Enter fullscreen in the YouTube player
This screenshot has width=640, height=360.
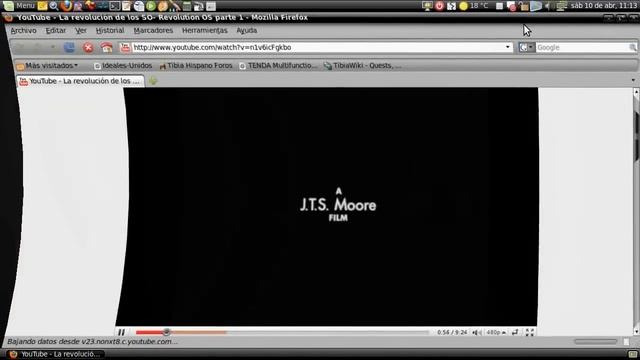(529, 333)
